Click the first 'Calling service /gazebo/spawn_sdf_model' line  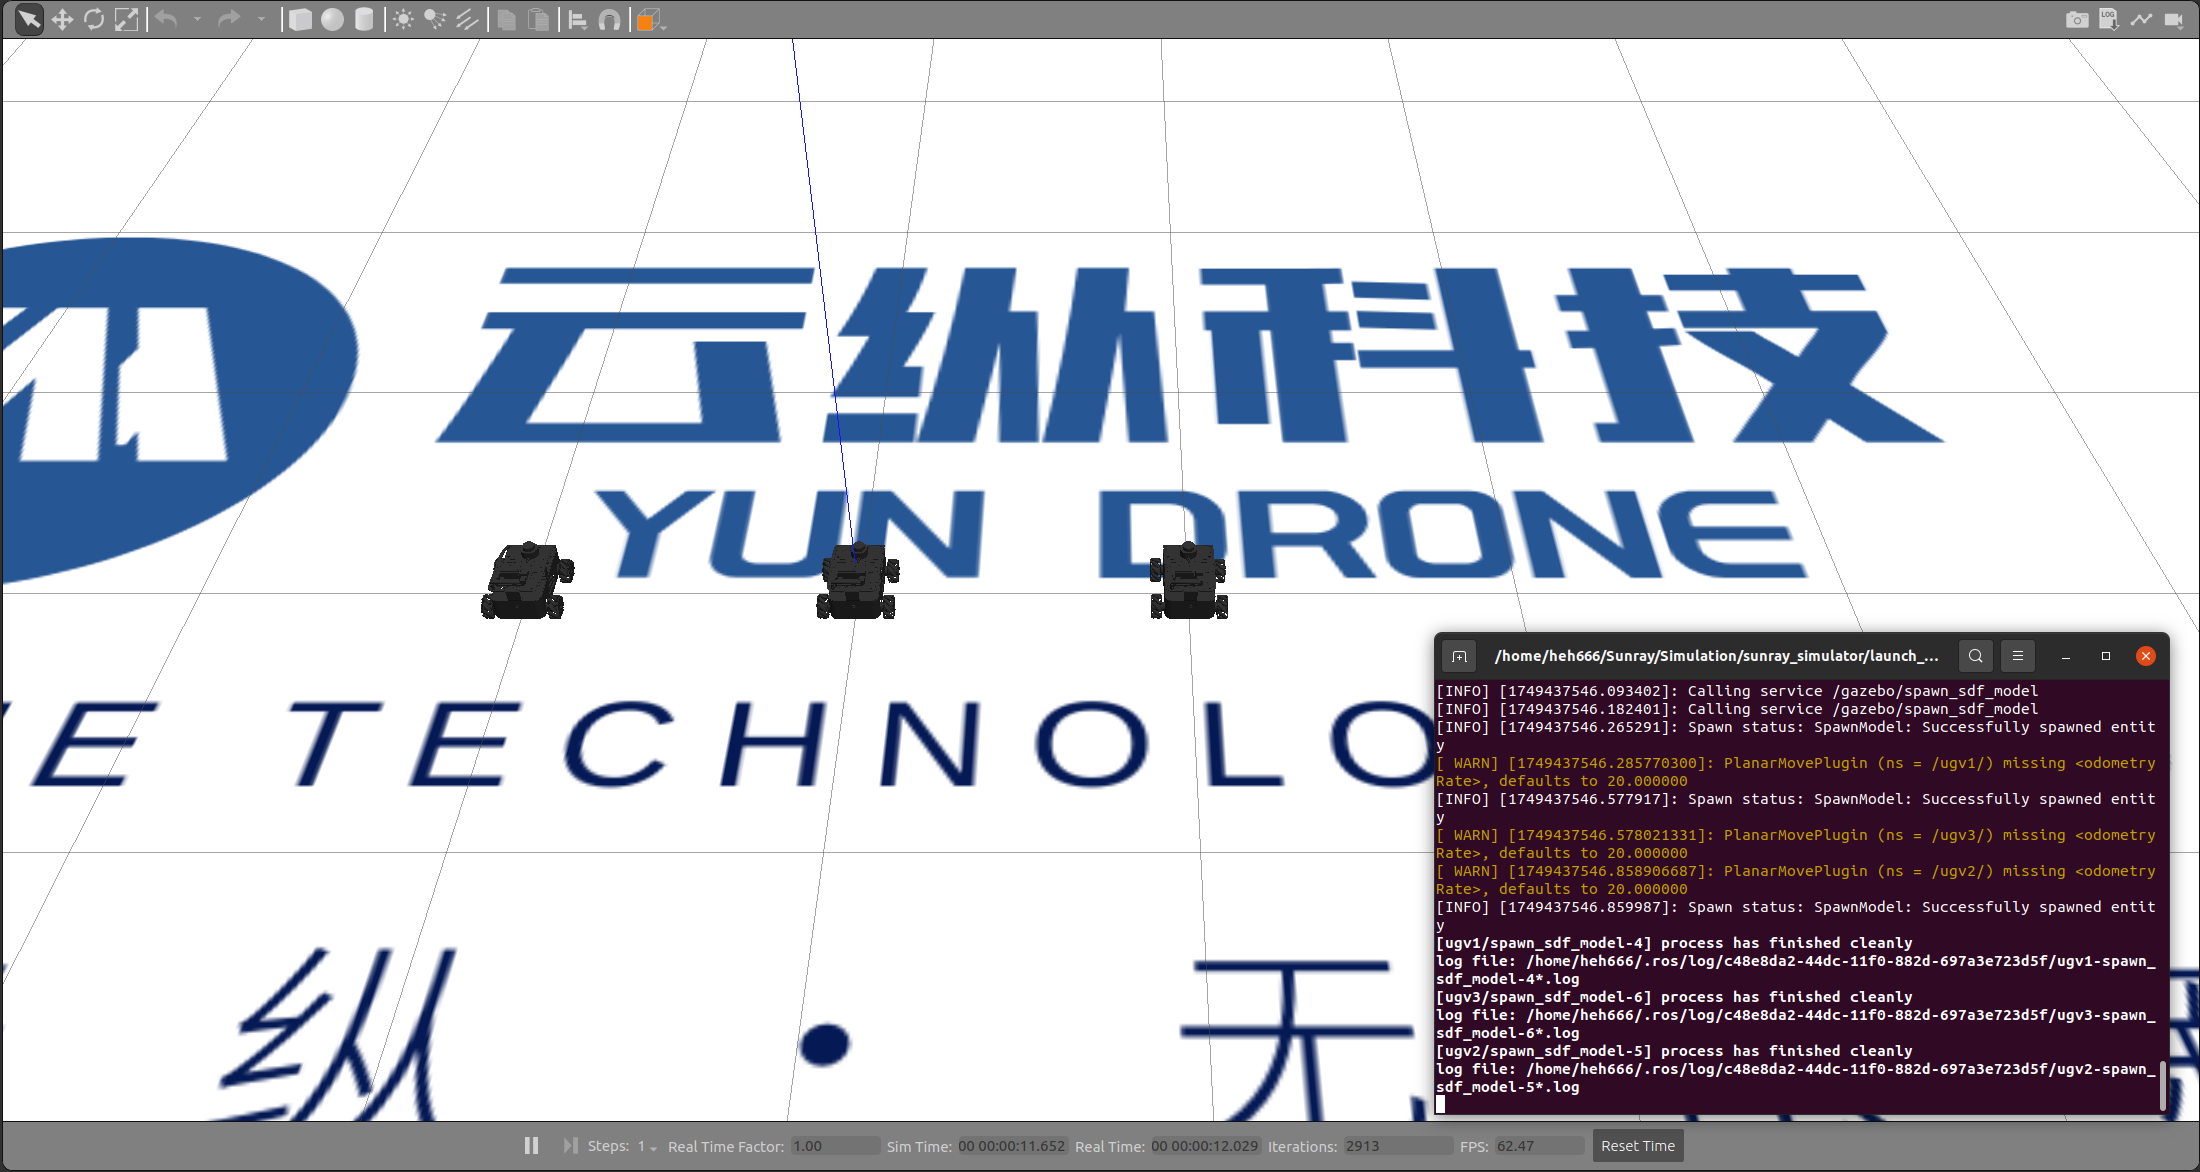(x=1737, y=691)
